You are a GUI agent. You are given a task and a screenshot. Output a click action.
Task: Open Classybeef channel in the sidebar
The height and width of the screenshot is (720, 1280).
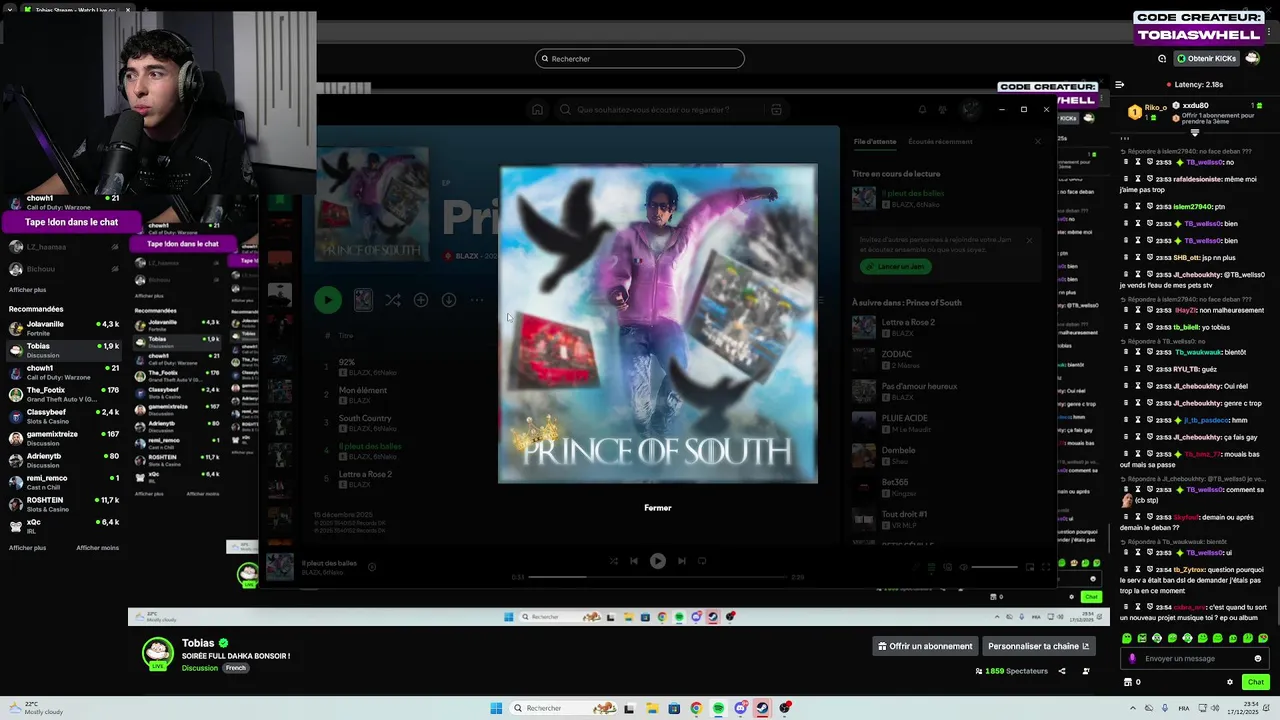pyautogui.click(x=64, y=416)
